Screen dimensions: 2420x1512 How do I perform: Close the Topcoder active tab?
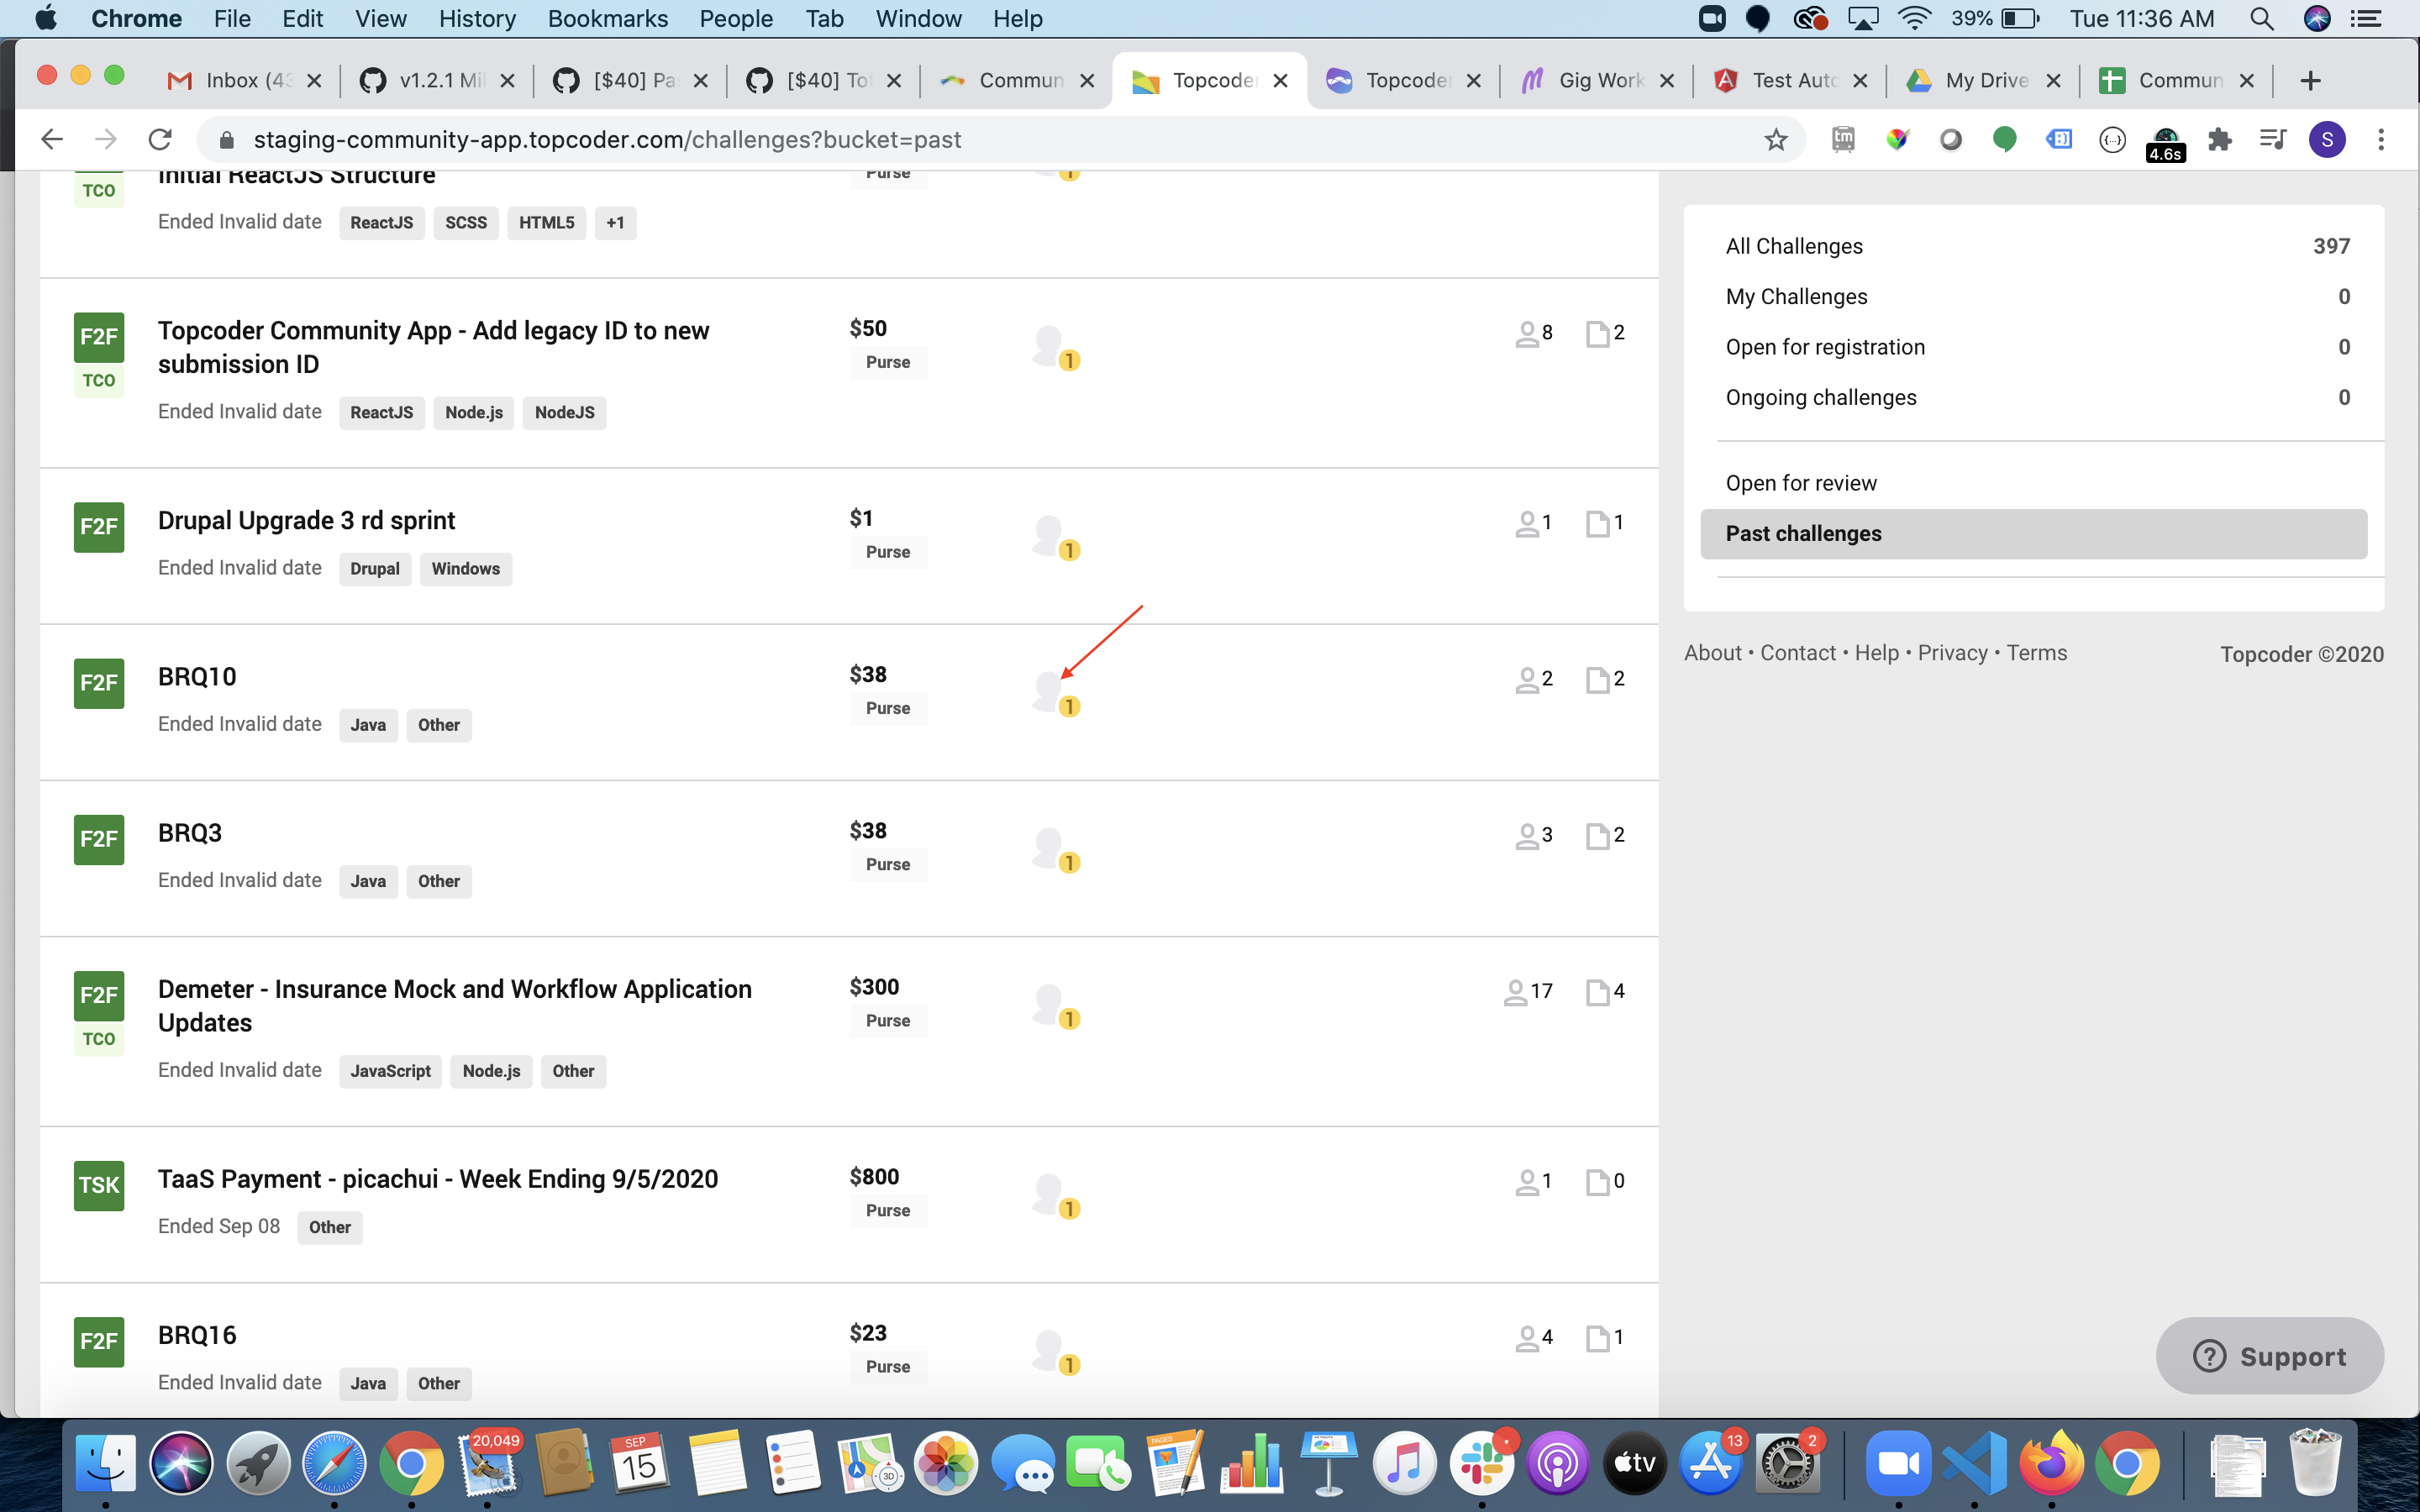1280,80
